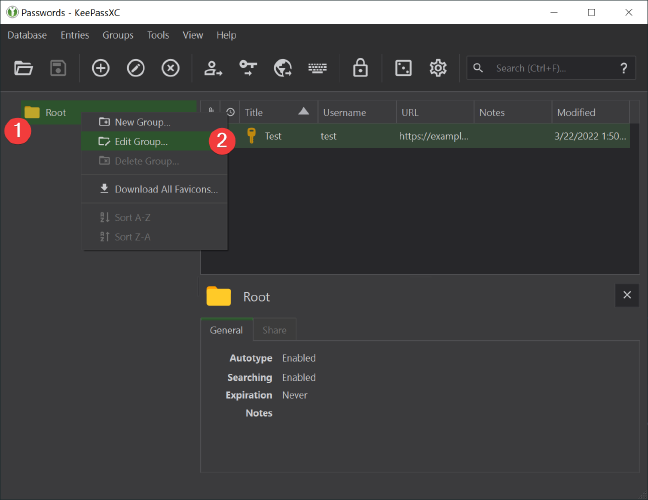
Task: Choose Edit Group... from the context menu
Action: [x=155, y=141]
